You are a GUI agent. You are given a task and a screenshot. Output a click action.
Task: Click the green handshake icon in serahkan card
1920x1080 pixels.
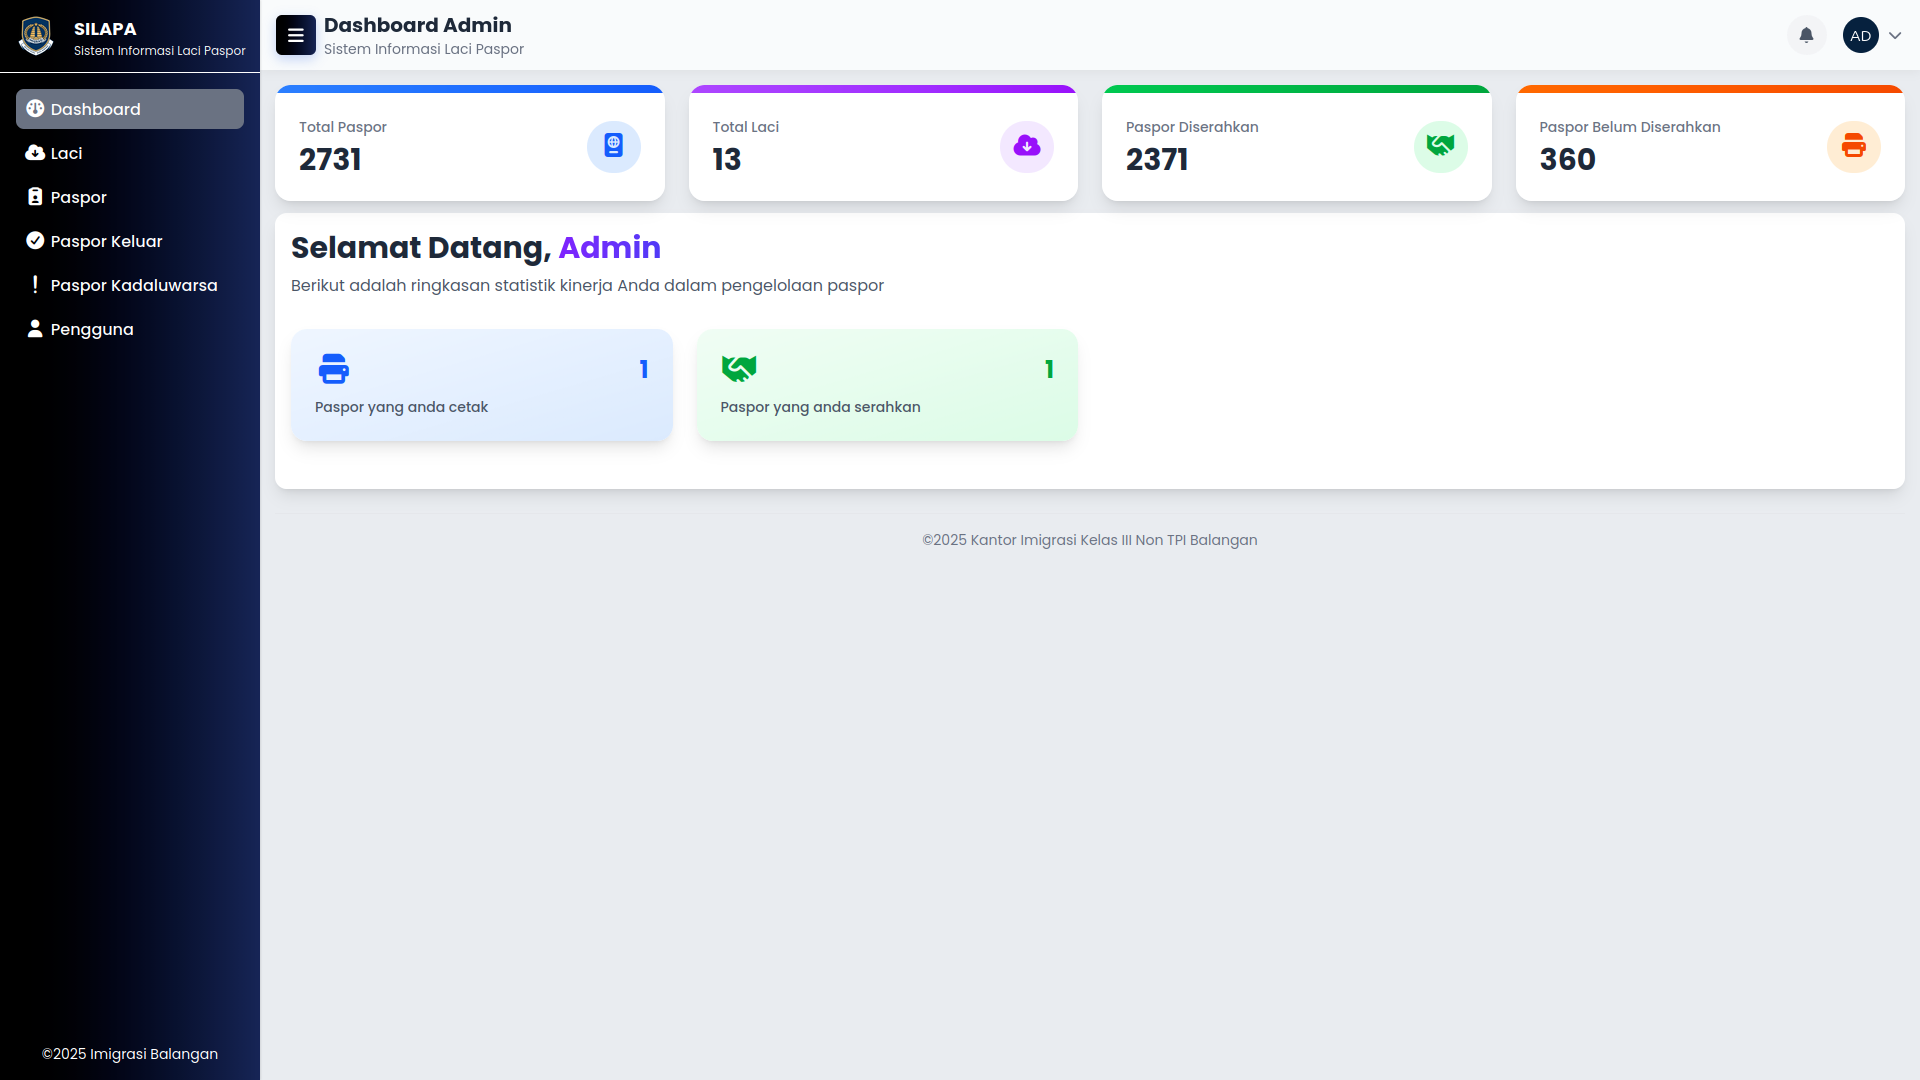[x=739, y=368]
